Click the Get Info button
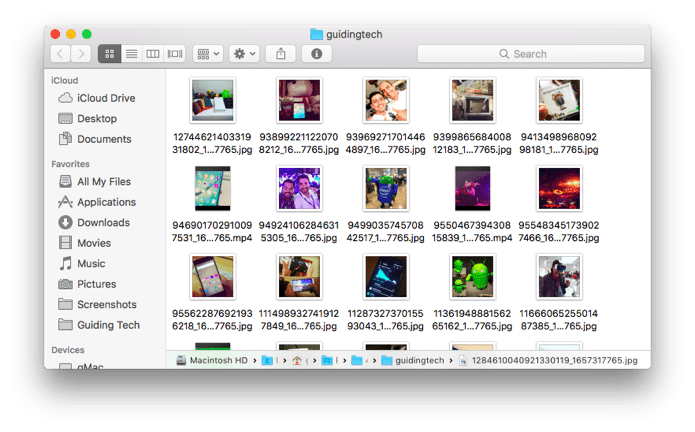 click(316, 54)
